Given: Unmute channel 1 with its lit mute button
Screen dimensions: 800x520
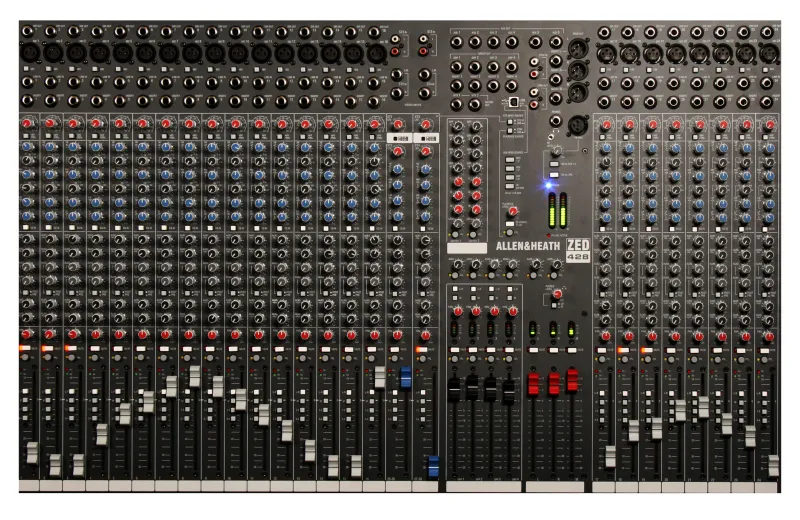Looking at the screenshot, I should click(24, 348).
